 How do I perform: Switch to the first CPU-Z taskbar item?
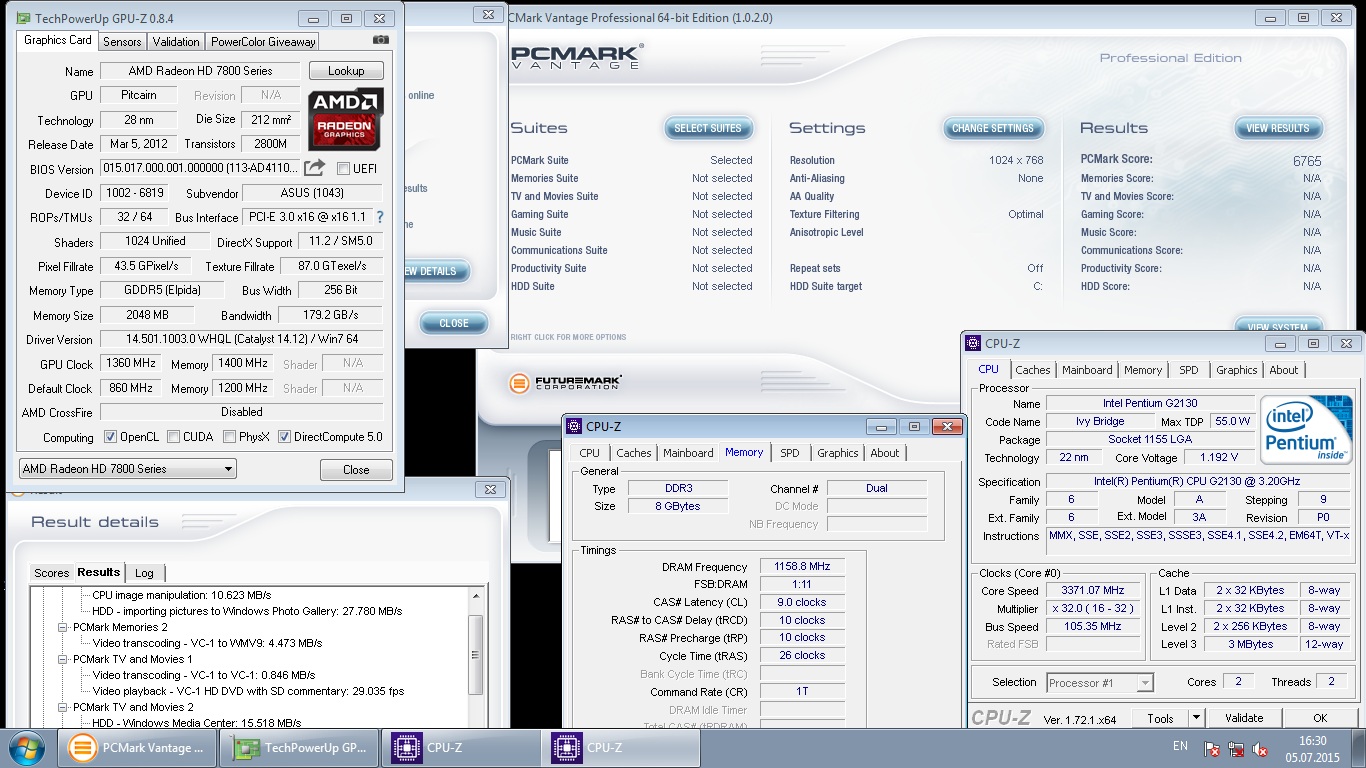click(x=461, y=747)
